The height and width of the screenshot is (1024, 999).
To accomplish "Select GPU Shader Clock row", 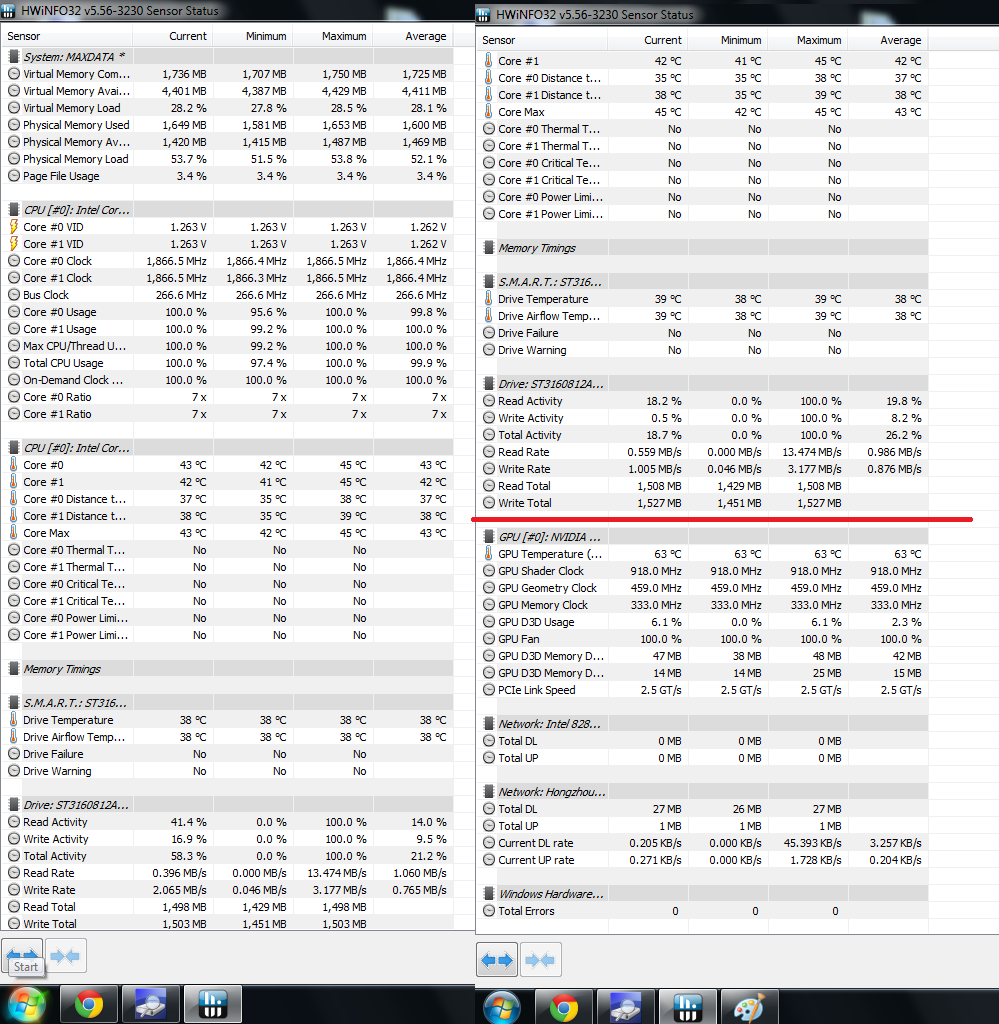I will point(703,571).
